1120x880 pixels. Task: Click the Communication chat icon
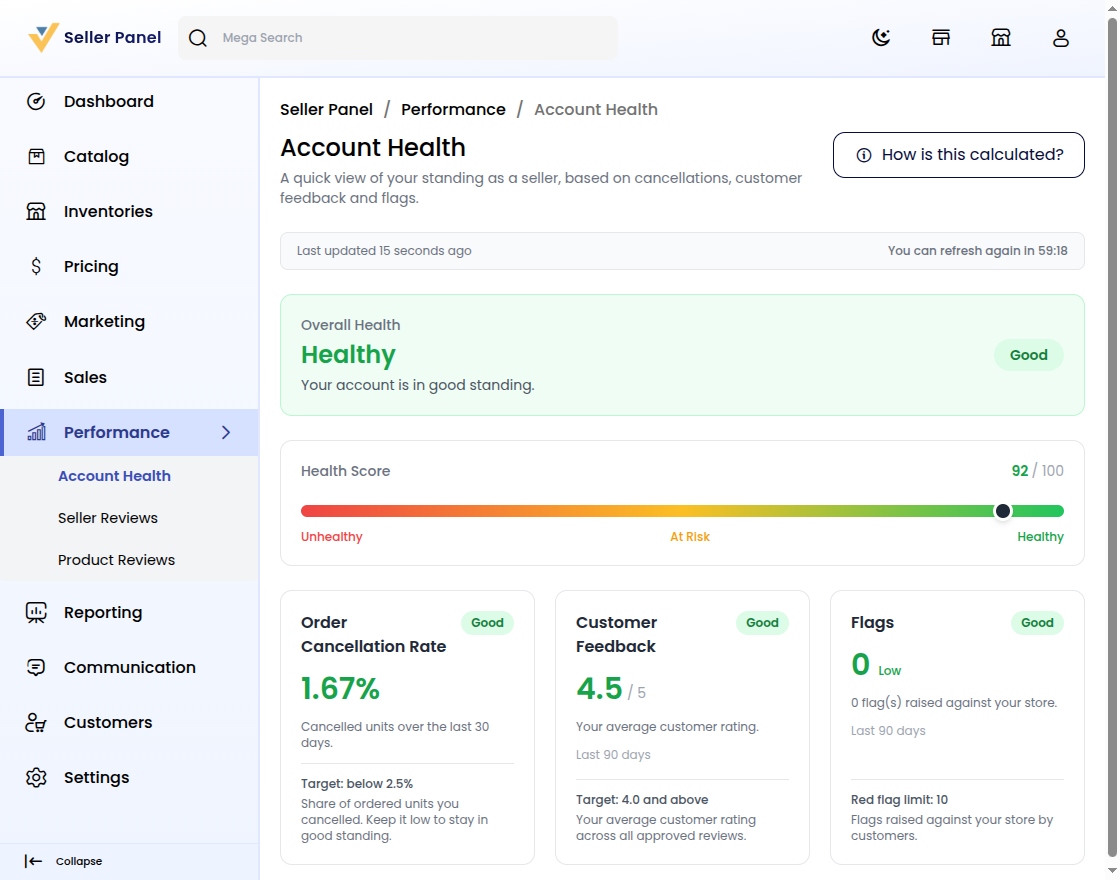coord(36,667)
